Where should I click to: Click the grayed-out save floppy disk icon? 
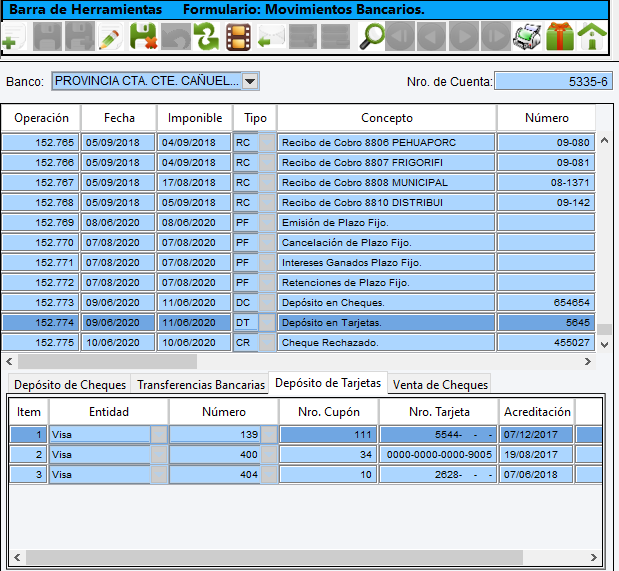point(47,37)
